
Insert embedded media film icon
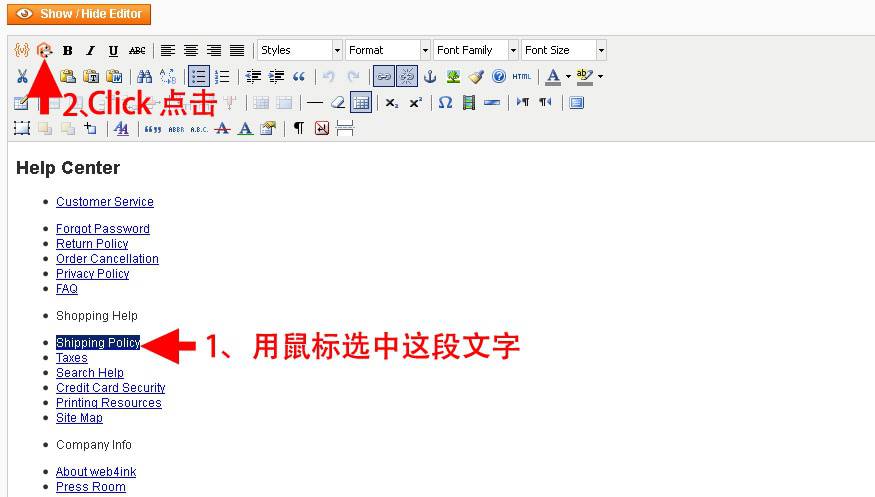[469, 103]
